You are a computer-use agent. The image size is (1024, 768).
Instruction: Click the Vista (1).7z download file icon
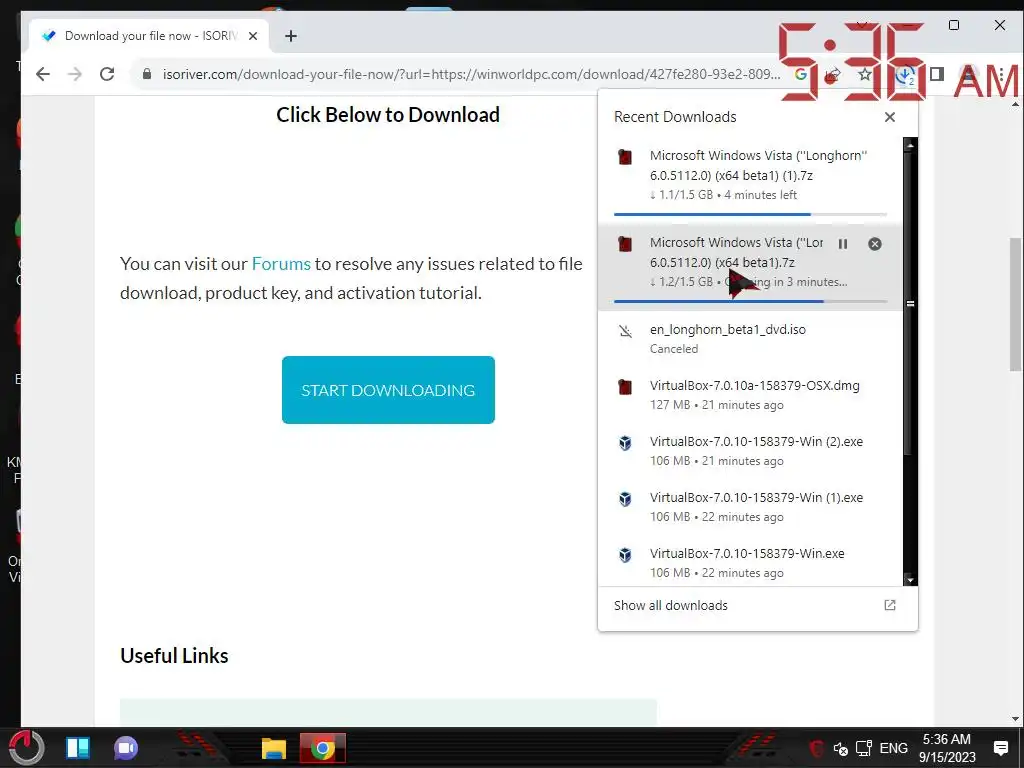tap(625, 157)
